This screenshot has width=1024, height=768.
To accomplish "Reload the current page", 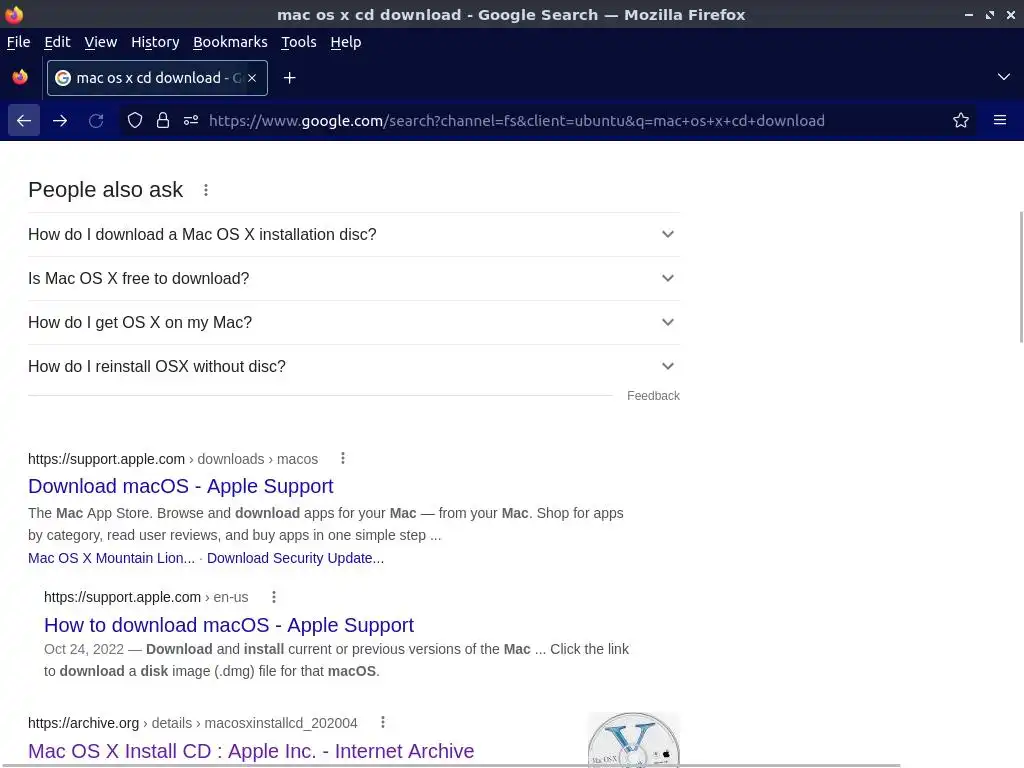I will tap(96, 121).
